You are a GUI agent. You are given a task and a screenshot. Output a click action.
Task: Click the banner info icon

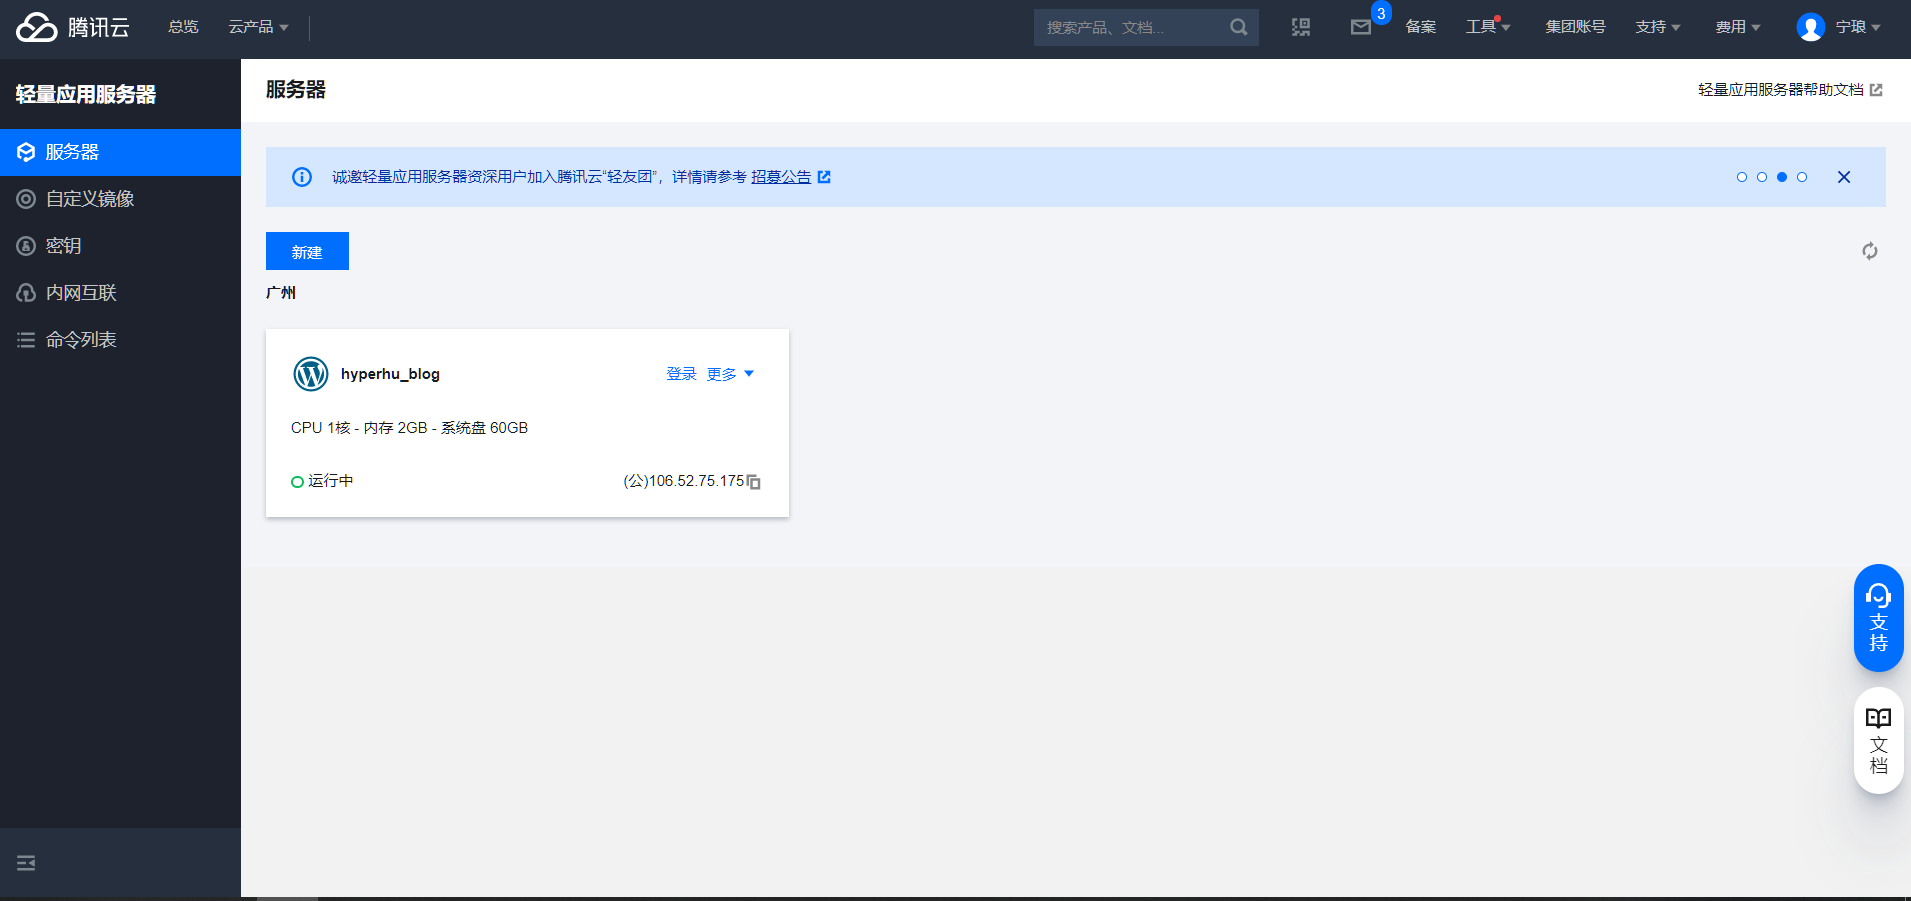pos(302,177)
